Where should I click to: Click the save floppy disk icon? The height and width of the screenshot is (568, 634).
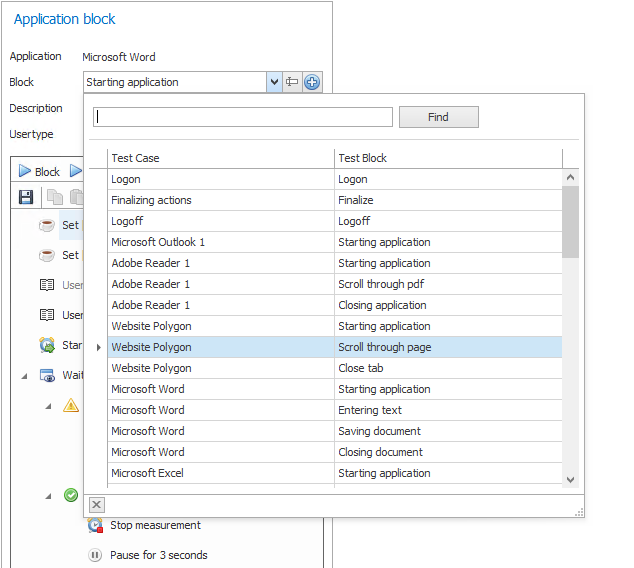point(26,197)
